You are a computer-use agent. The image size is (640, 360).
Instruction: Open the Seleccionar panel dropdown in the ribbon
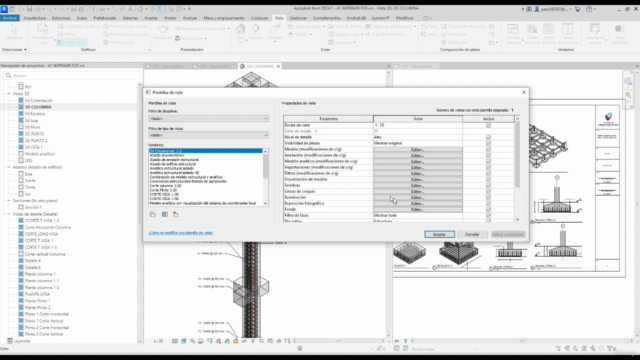click(x=14, y=49)
